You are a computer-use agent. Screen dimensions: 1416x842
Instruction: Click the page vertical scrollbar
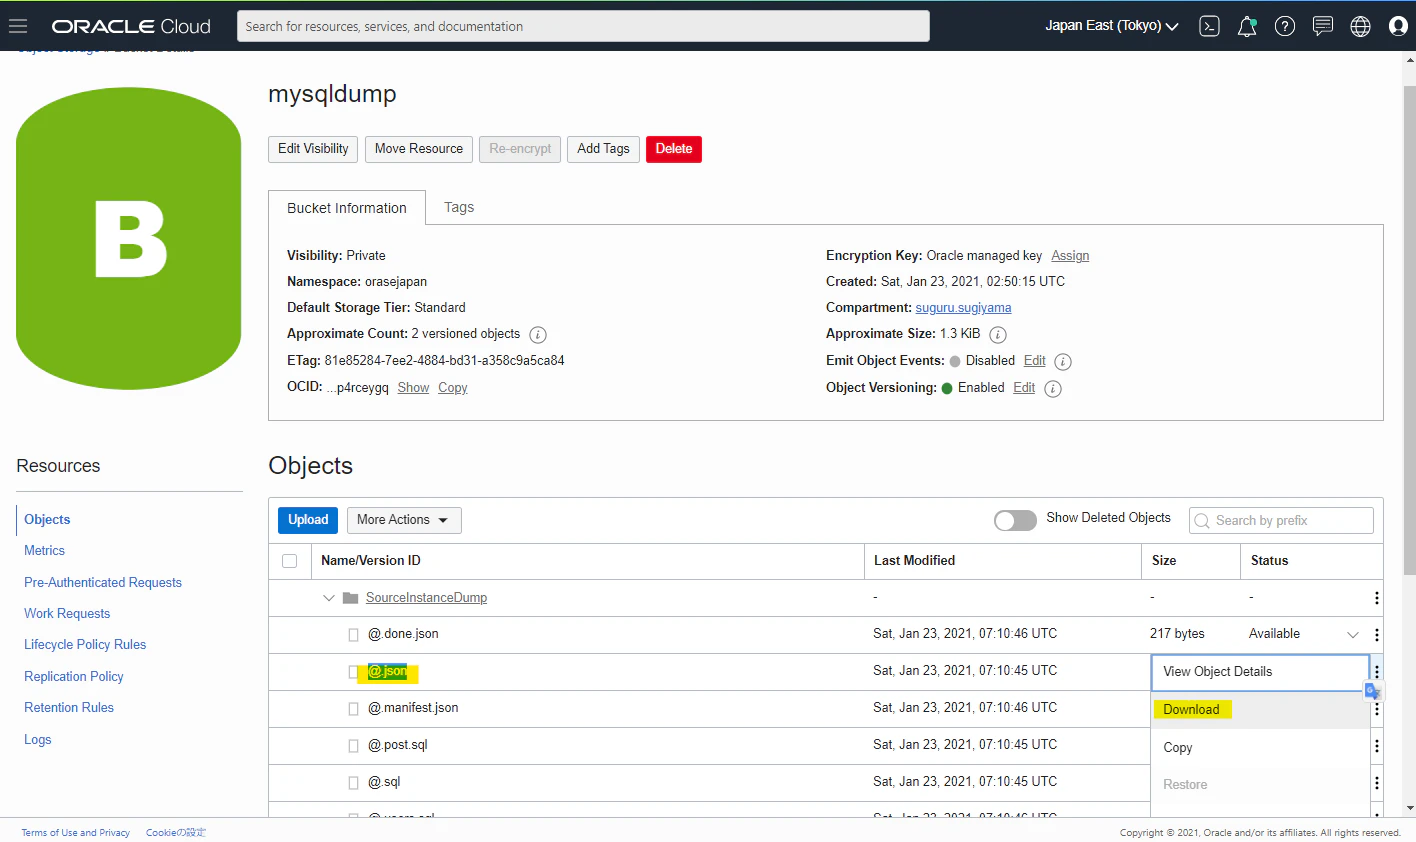point(1410,330)
